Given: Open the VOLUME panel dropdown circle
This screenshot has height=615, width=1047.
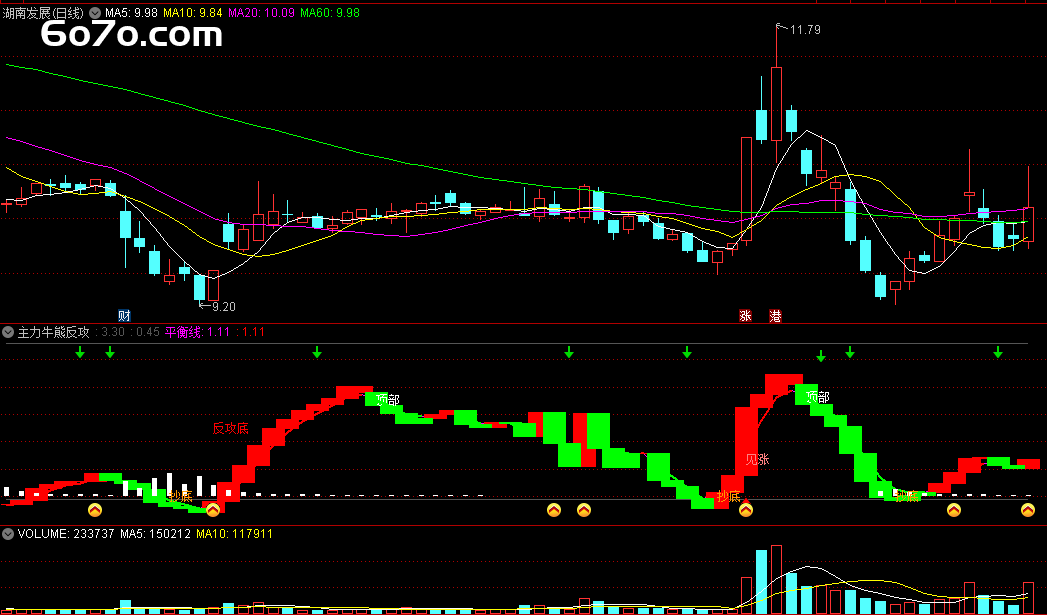Looking at the screenshot, I should click(x=8, y=534).
